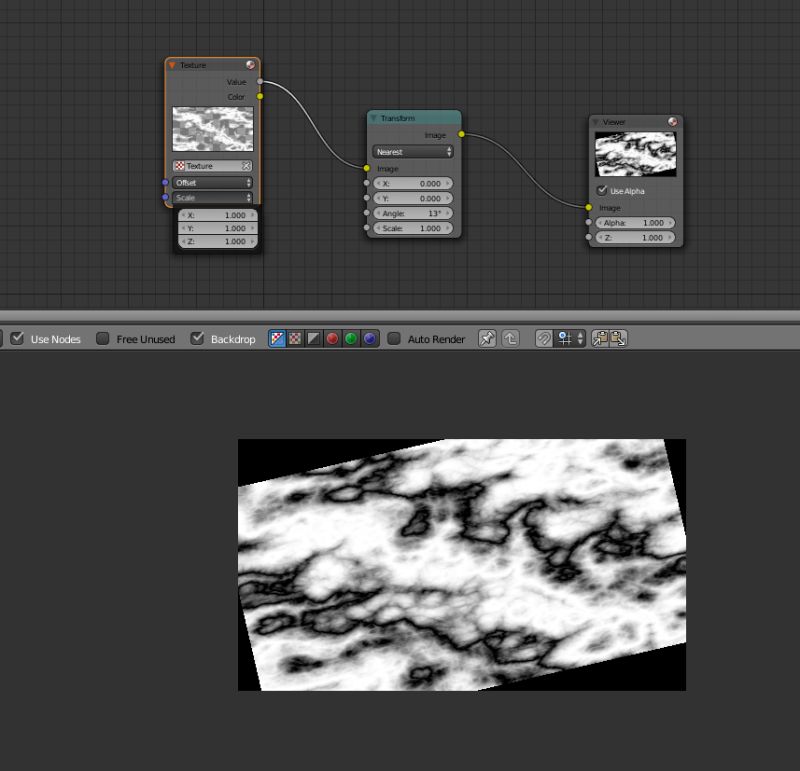Select the color and alpha backdrop icon

tap(296, 338)
